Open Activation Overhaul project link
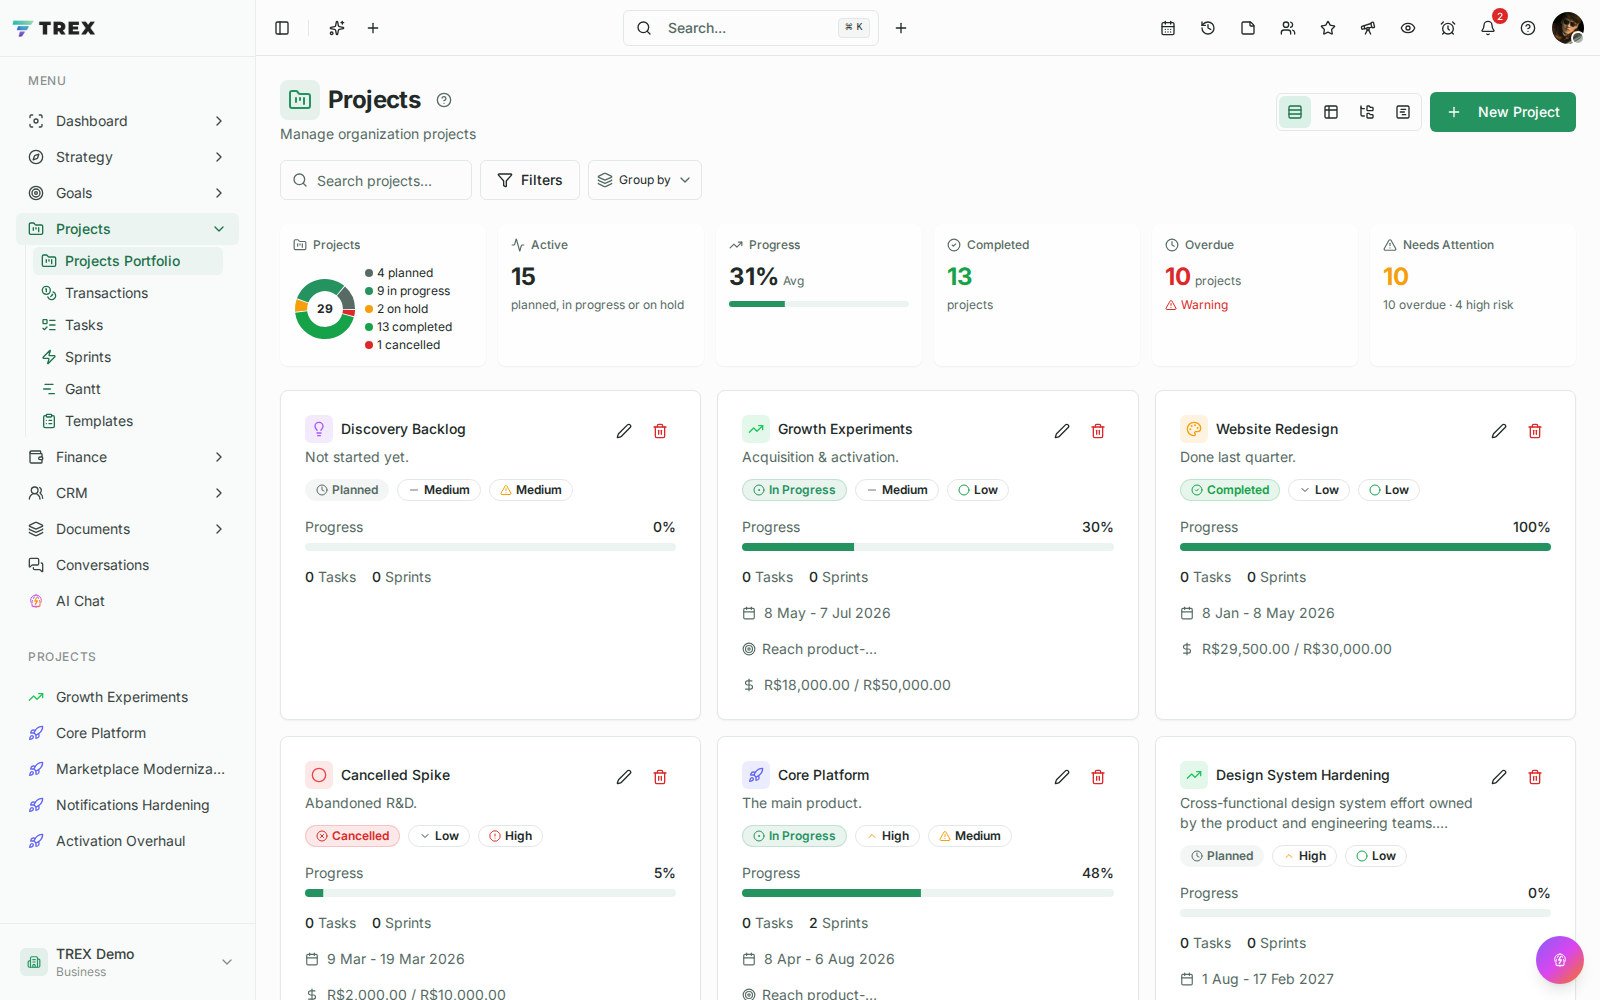The height and width of the screenshot is (1000, 1600). click(128, 841)
